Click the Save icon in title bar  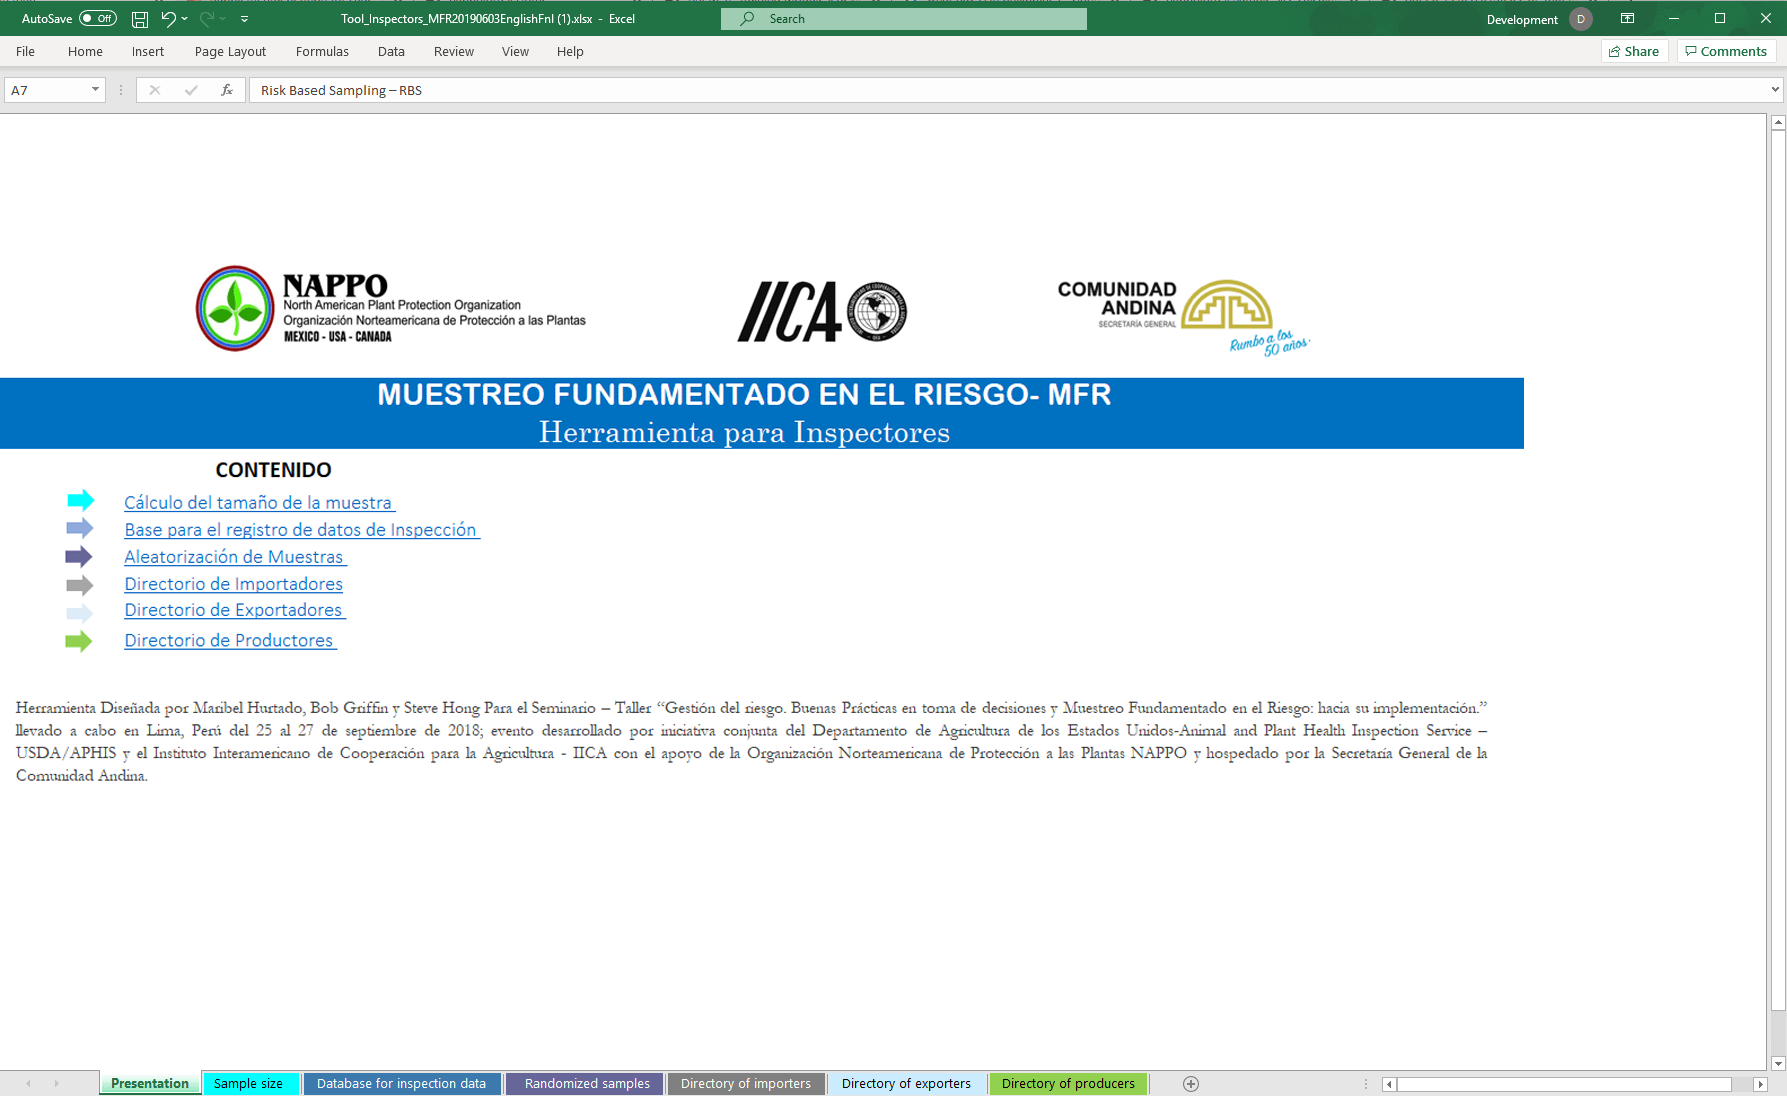(x=140, y=19)
